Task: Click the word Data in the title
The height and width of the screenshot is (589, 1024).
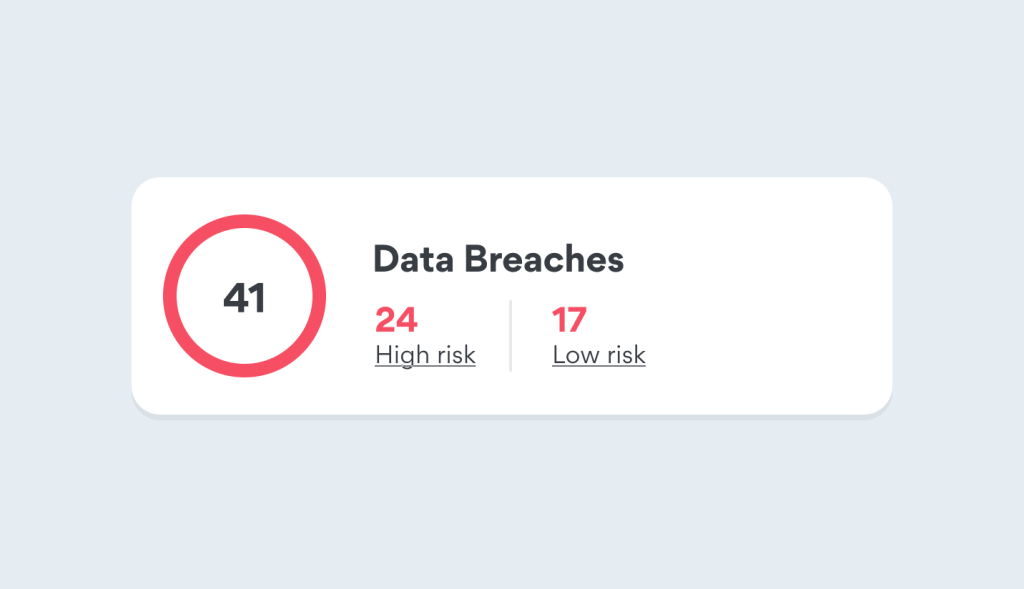Action: [413, 259]
